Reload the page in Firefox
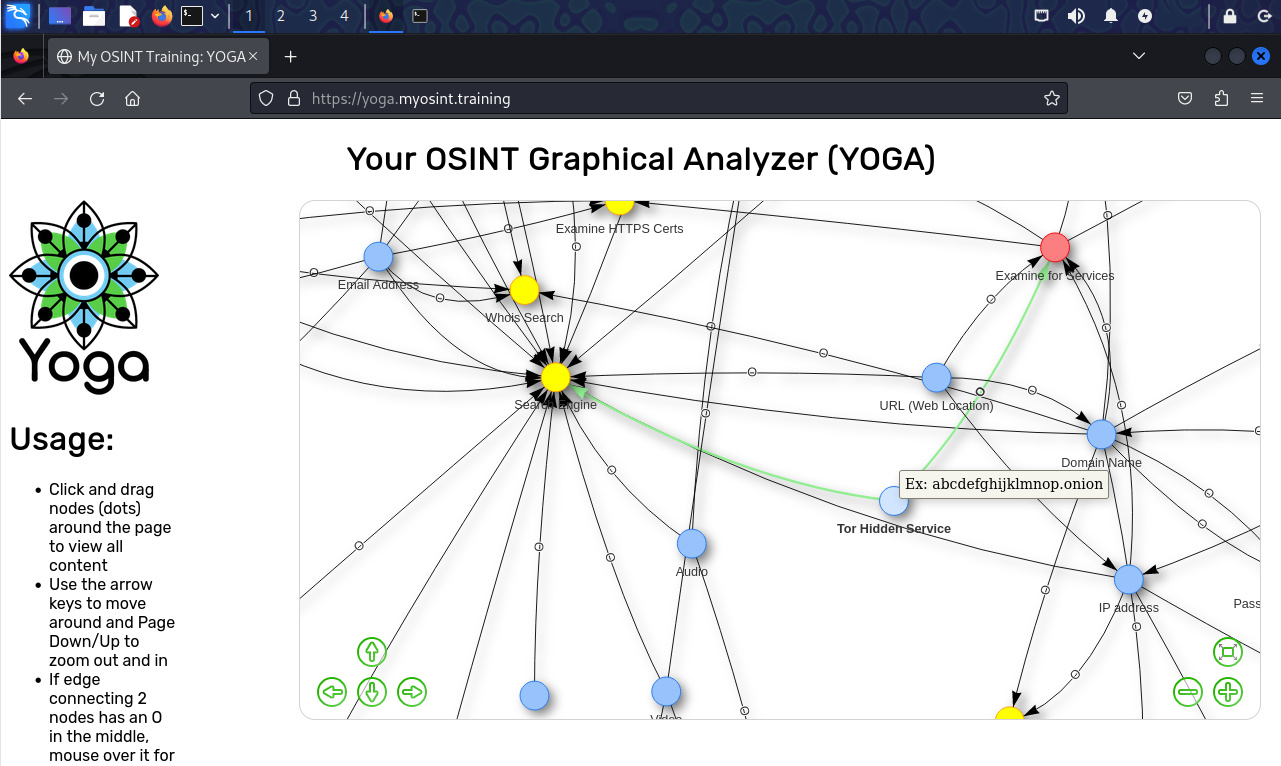This screenshot has width=1281, height=766. click(97, 98)
